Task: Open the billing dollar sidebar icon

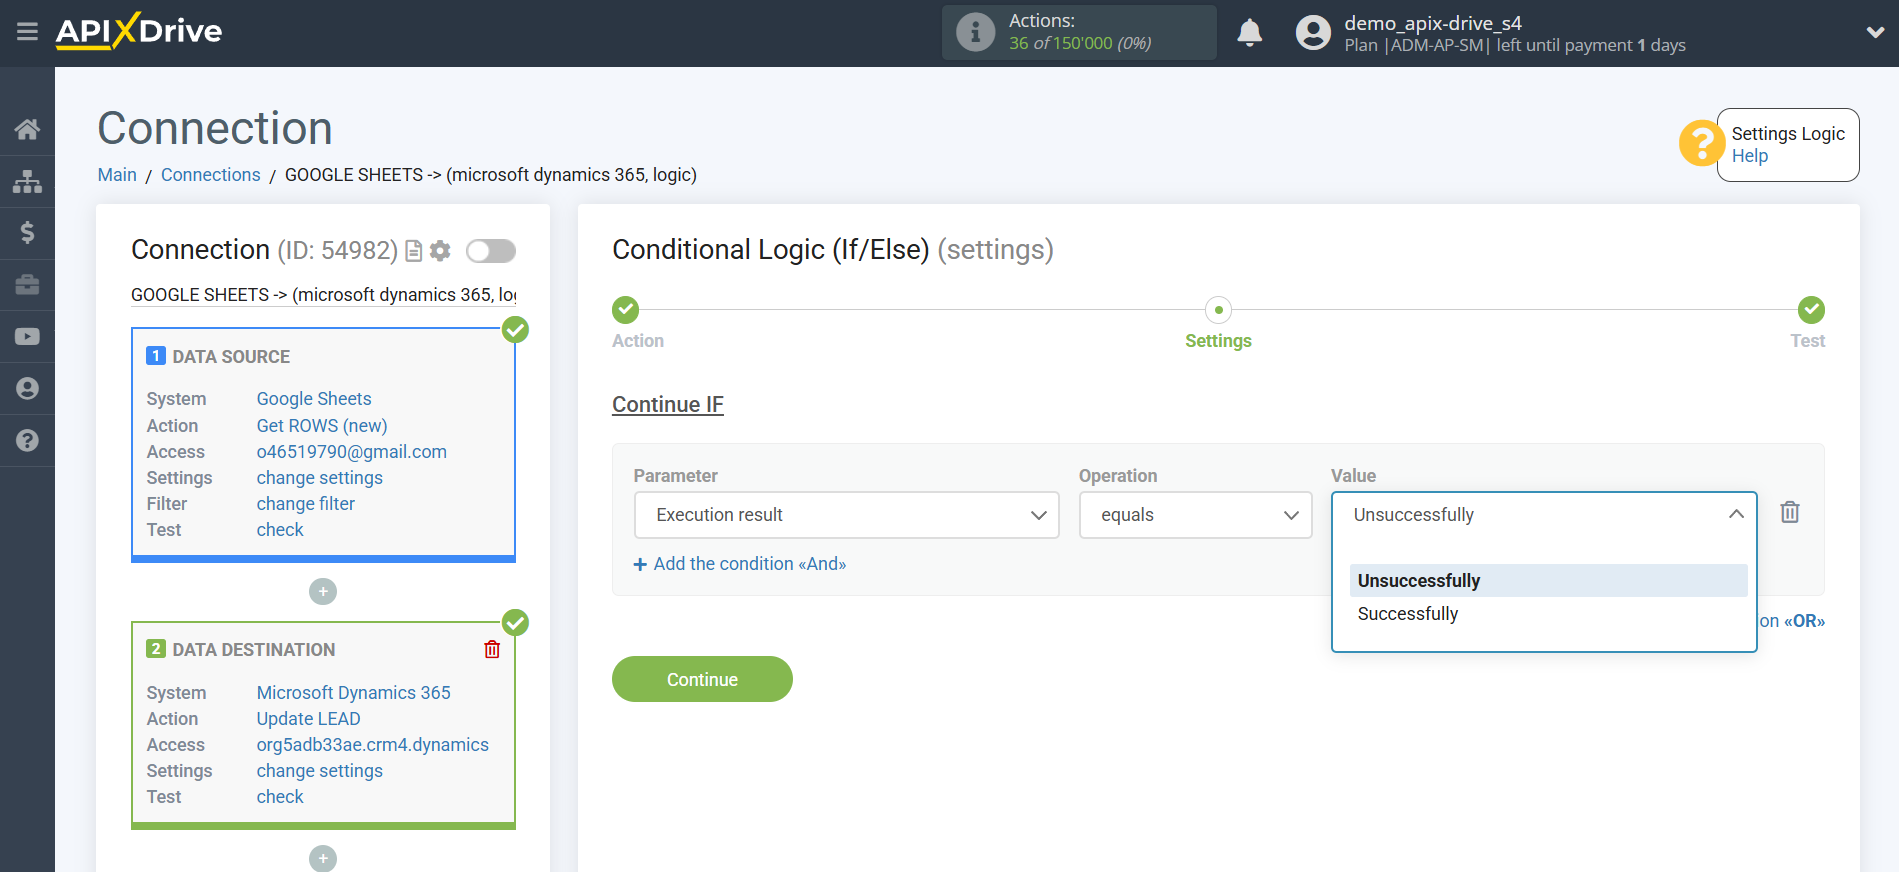Action: pos(27,233)
